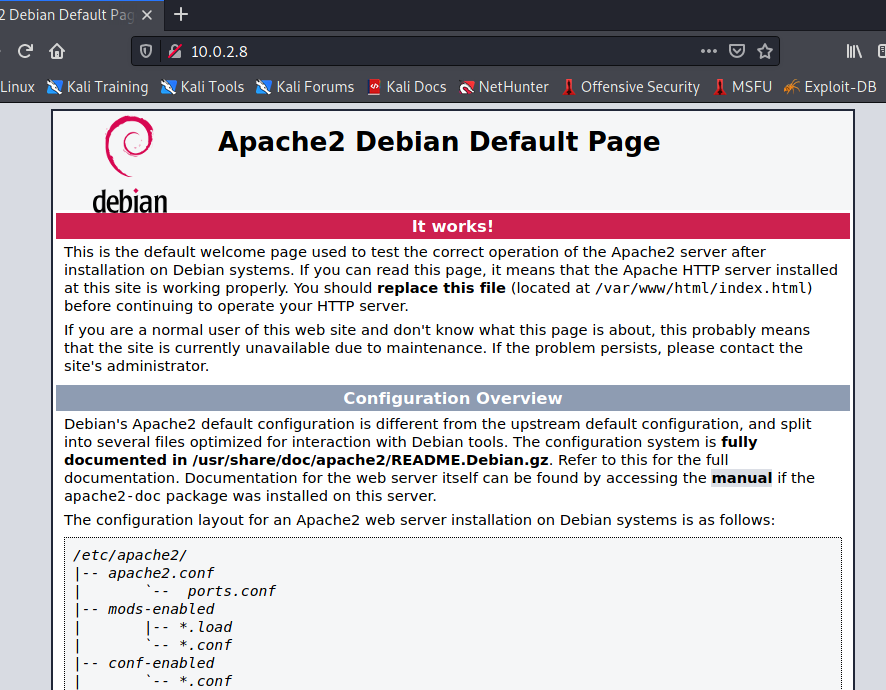
Task: View insecure connection site info icon
Action: coord(175,51)
